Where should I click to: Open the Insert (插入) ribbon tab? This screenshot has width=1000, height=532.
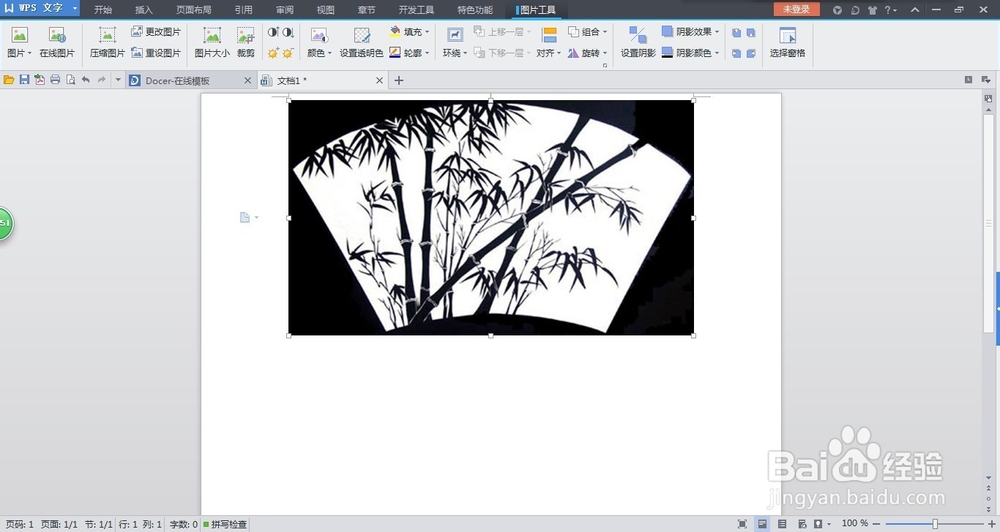point(144,10)
